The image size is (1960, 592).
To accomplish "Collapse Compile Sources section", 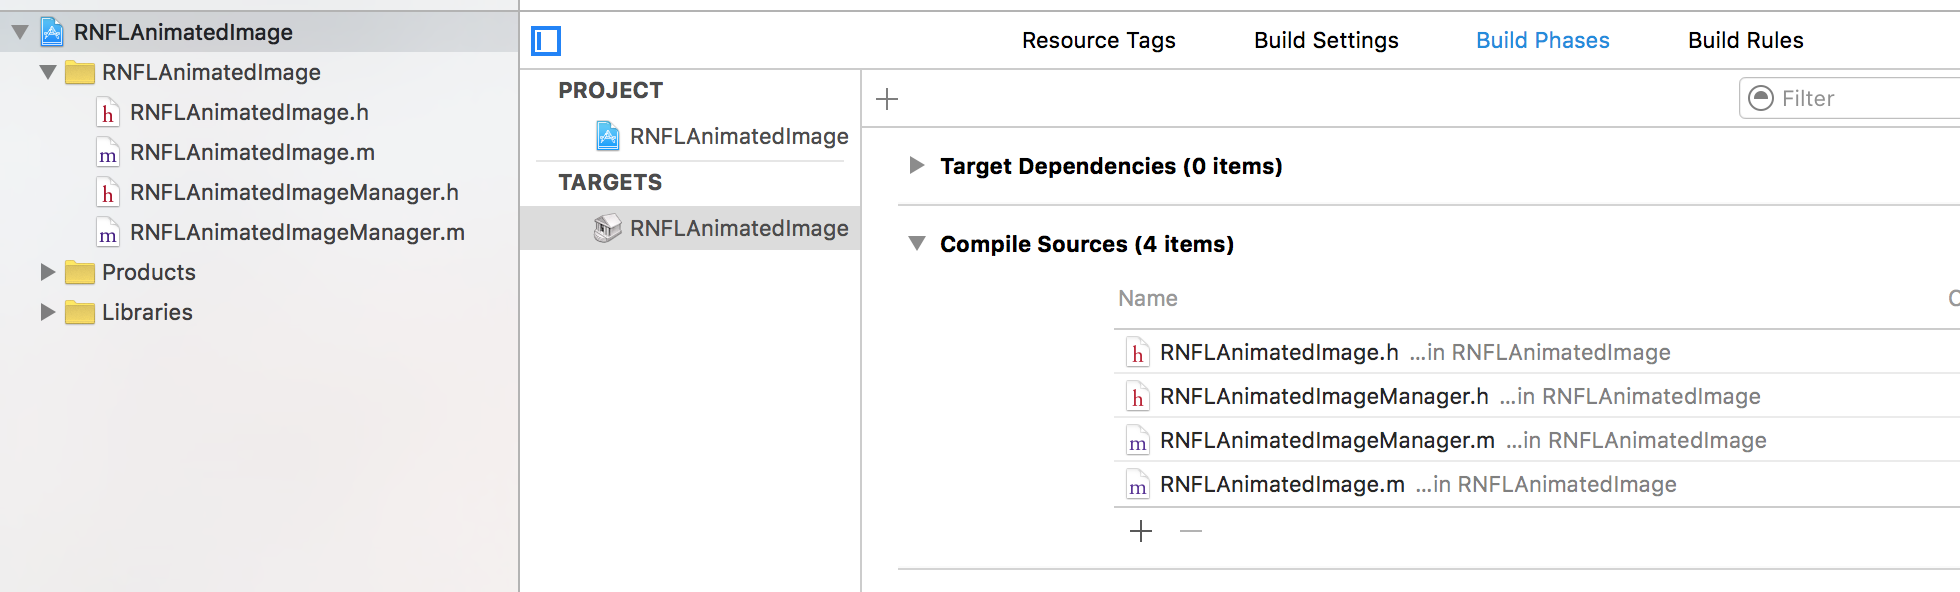I will (916, 244).
